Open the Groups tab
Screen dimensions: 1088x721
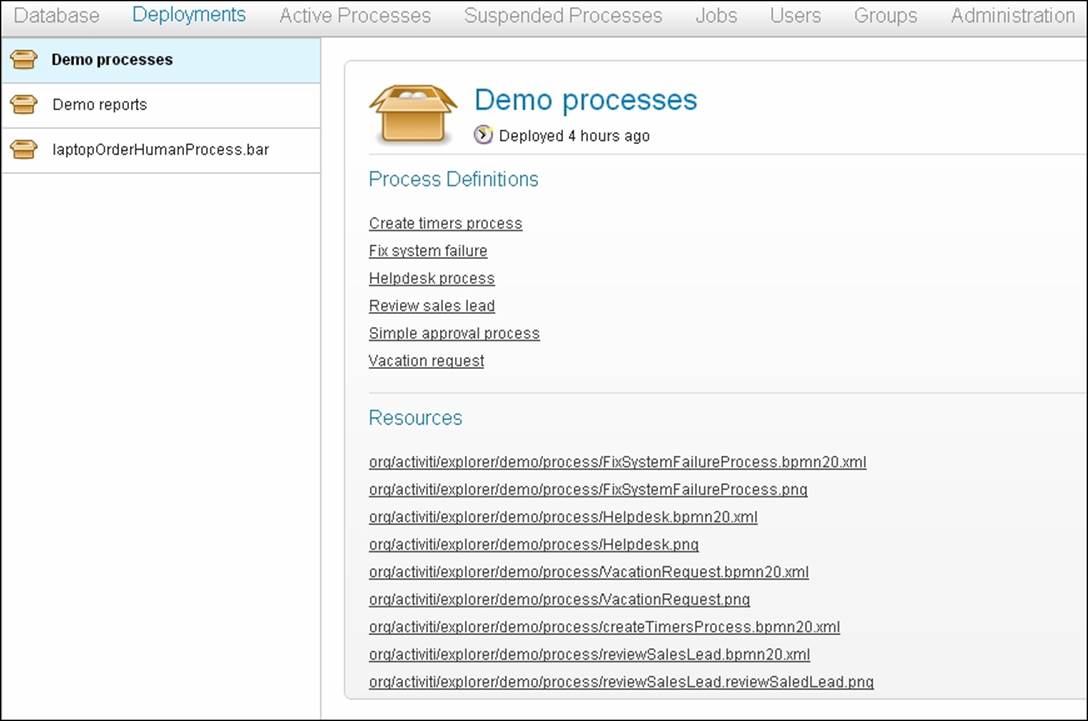[x=885, y=16]
